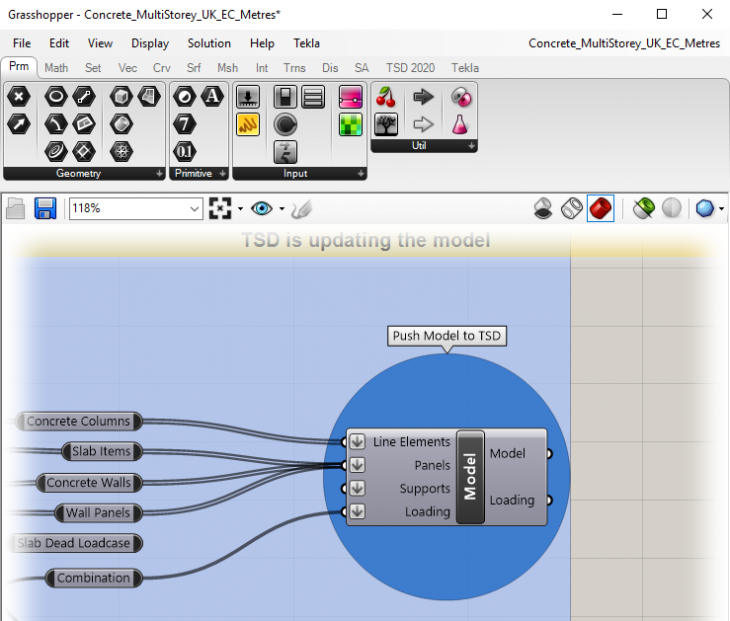Select the pink flask util icon
The image size is (730, 621).
[460, 124]
